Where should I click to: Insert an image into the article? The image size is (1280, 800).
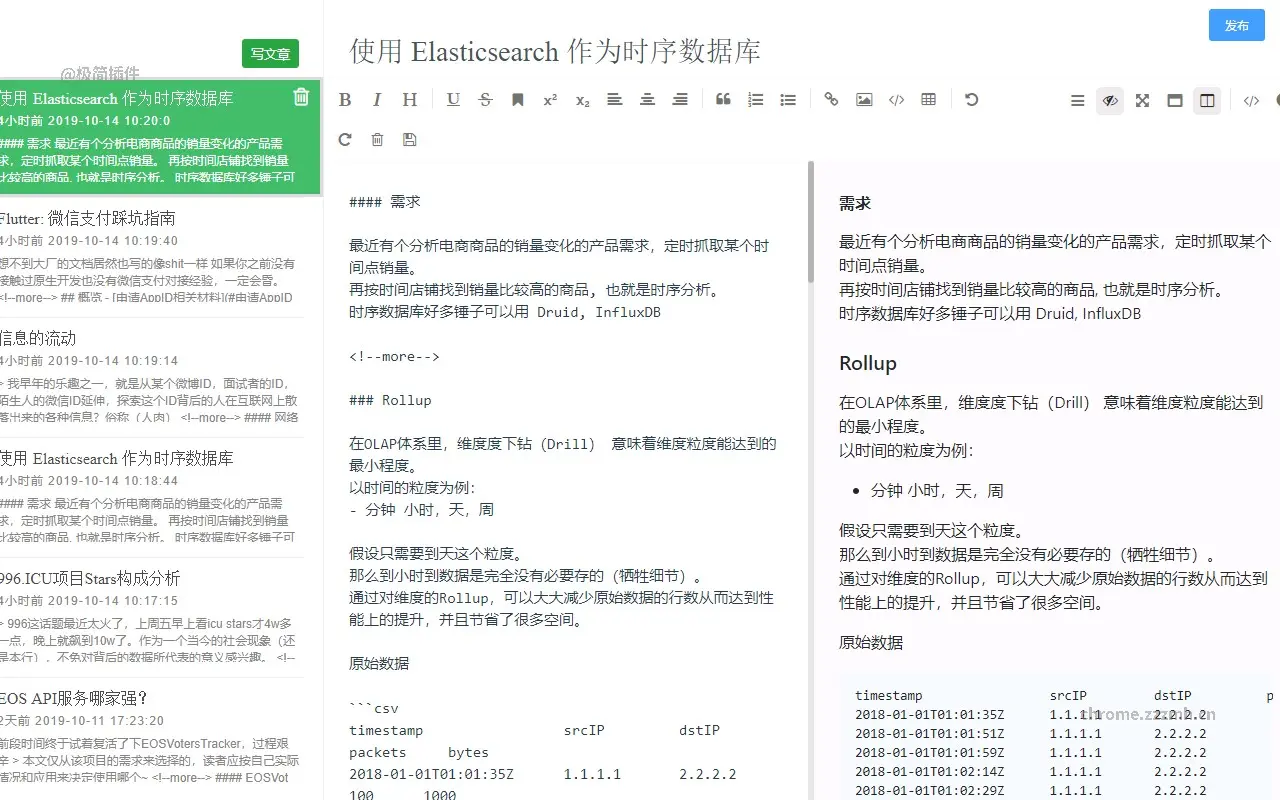click(863, 99)
